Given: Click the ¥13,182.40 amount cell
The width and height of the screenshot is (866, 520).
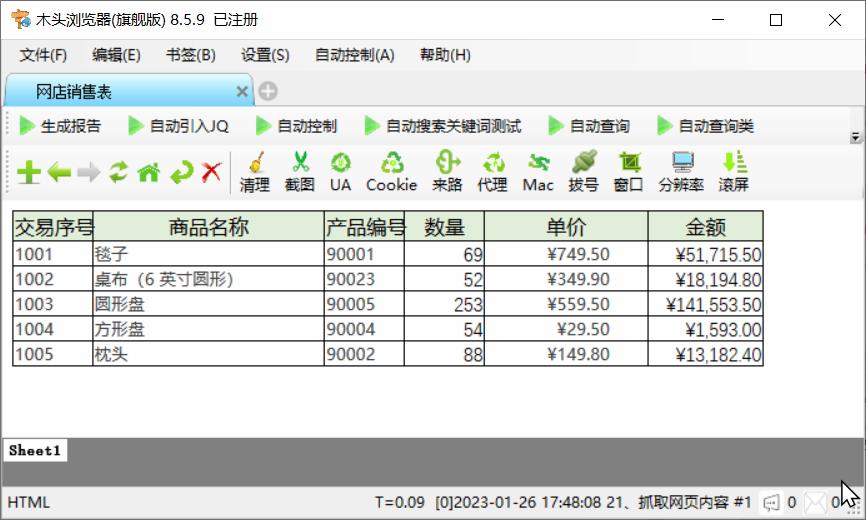Looking at the screenshot, I should pos(705,354).
